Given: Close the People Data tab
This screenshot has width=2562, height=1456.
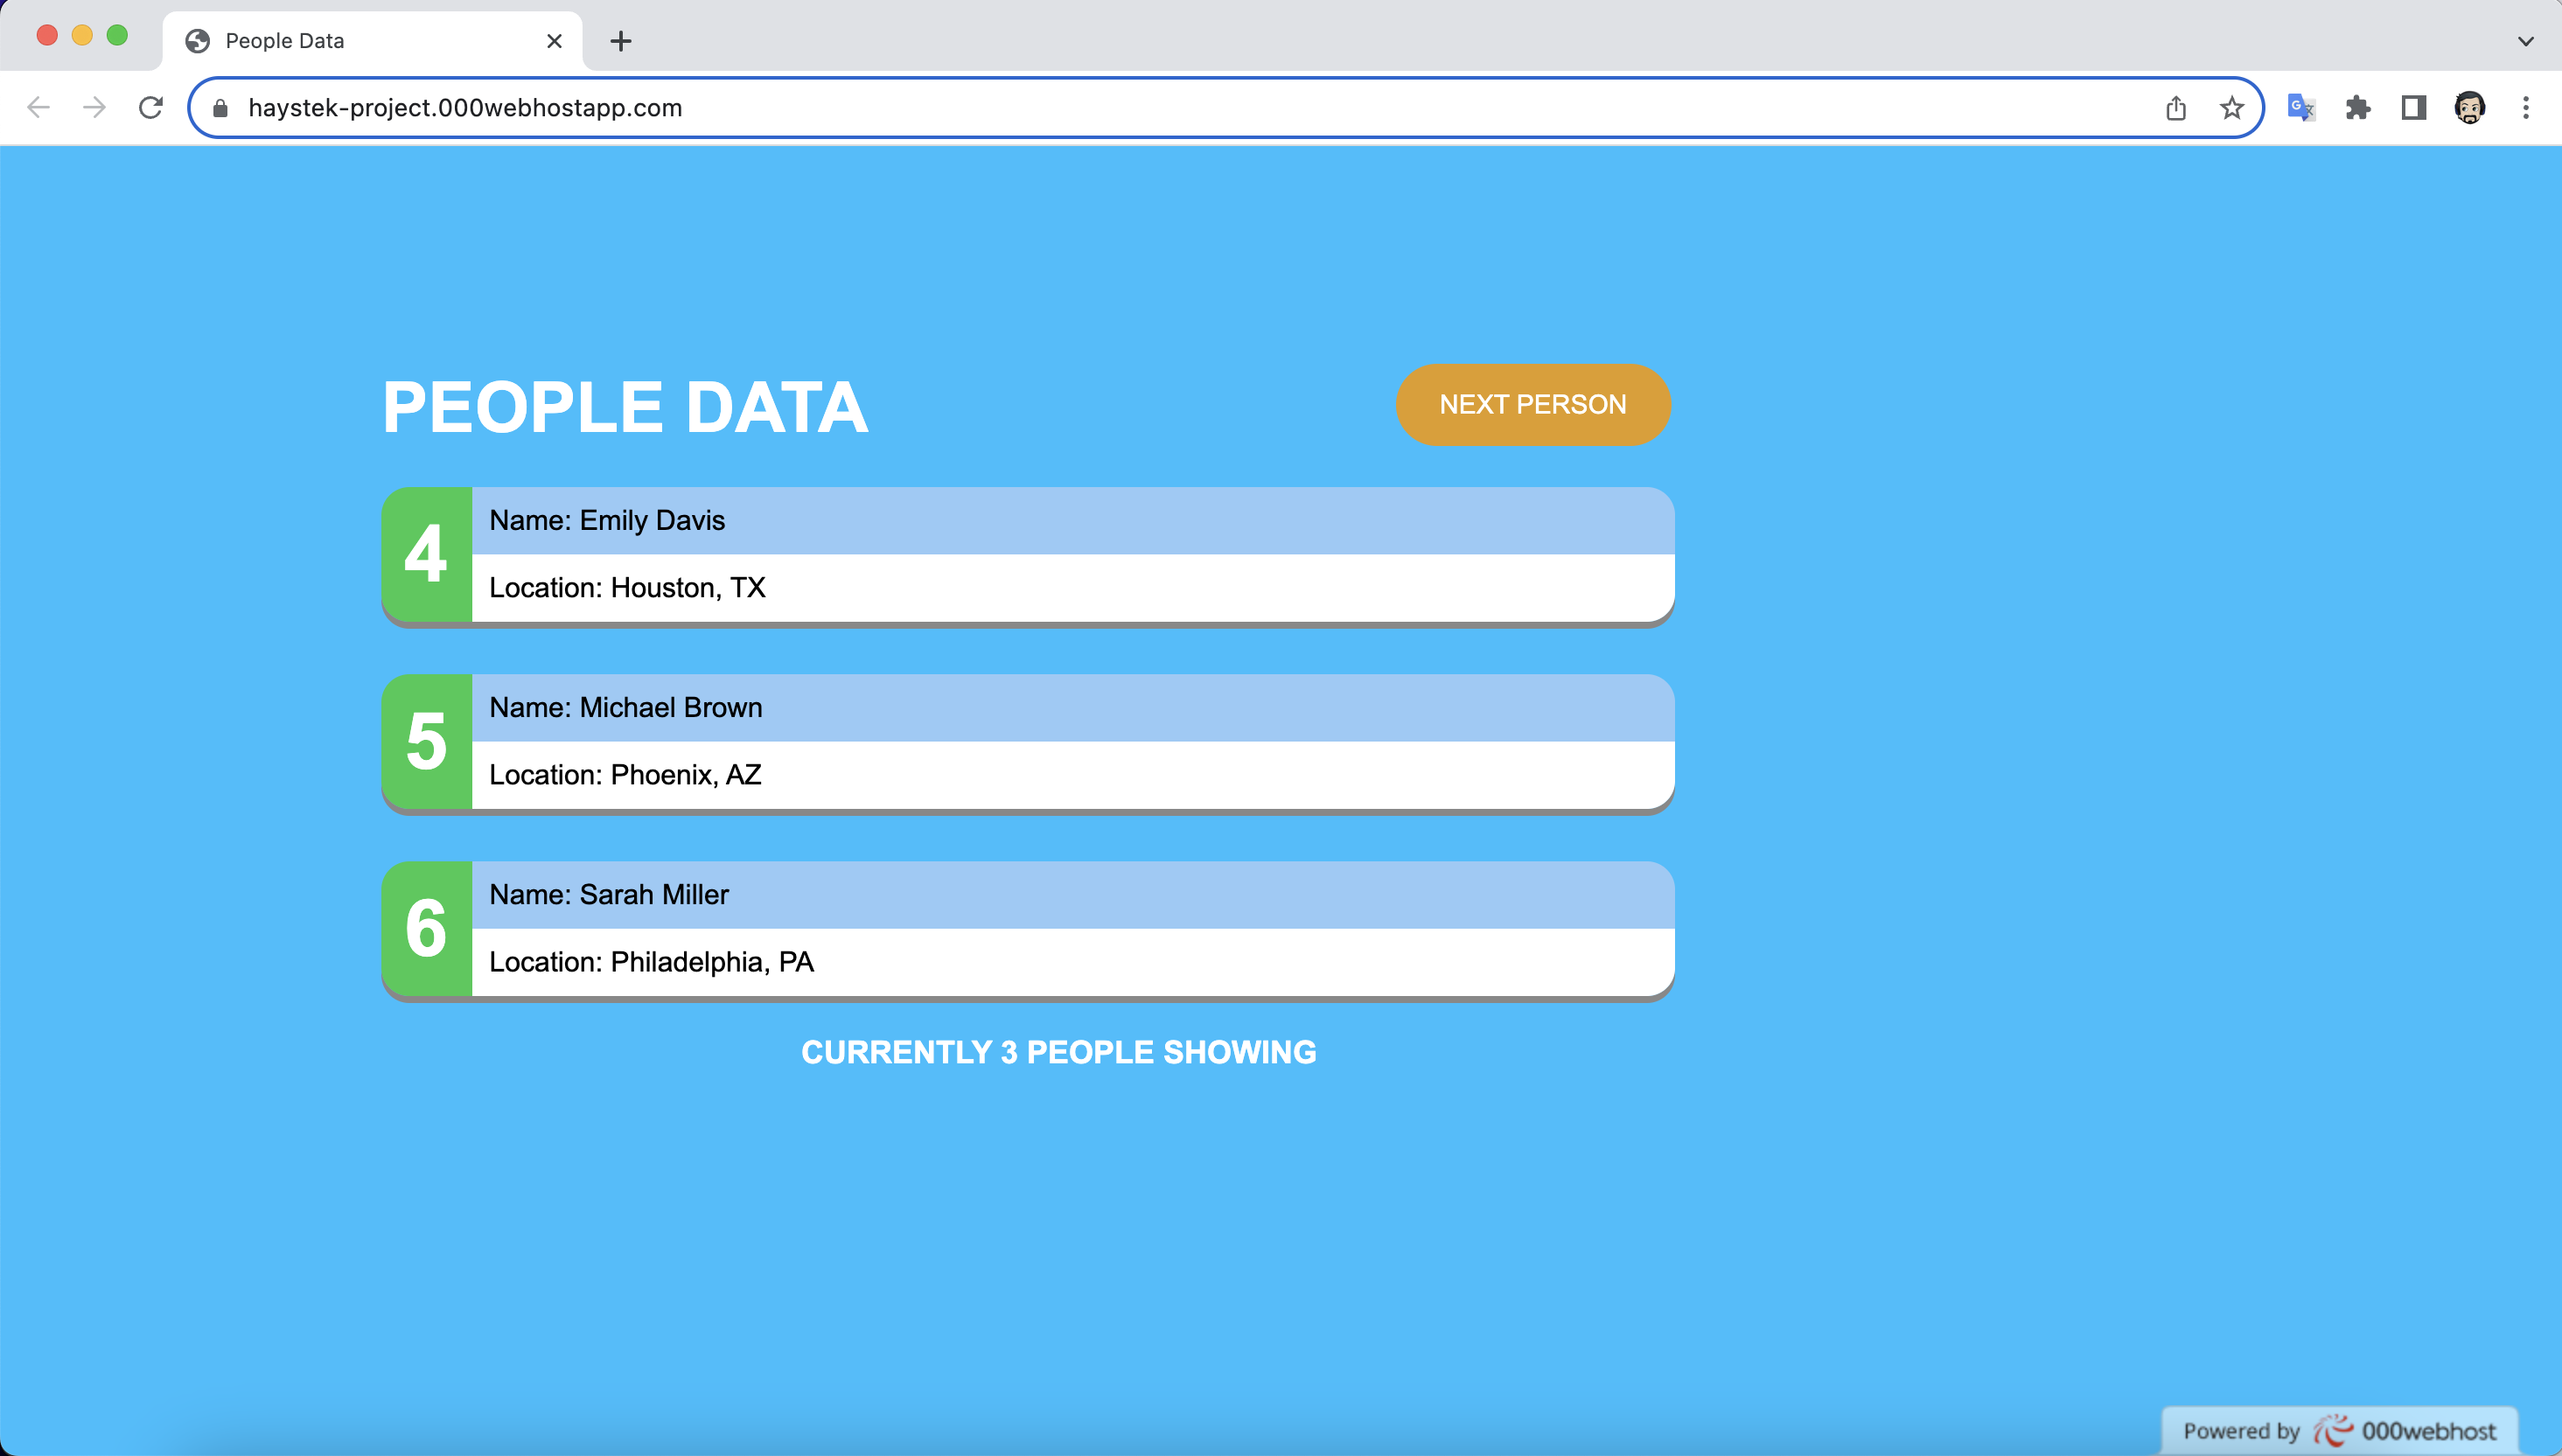Looking at the screenshot, I should coord(554,41).
